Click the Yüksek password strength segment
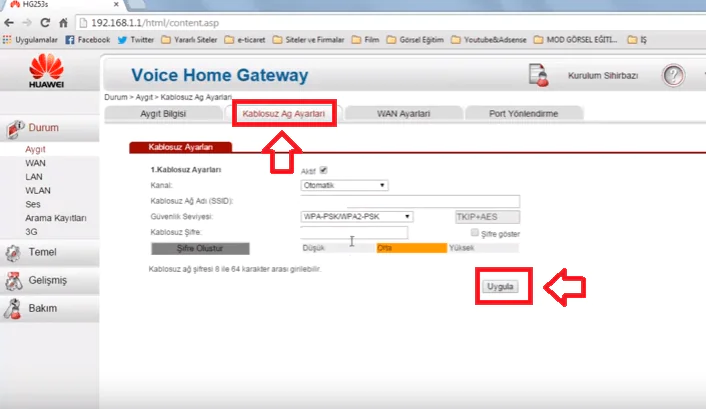 pyautogui.click(x=483, y=248)
